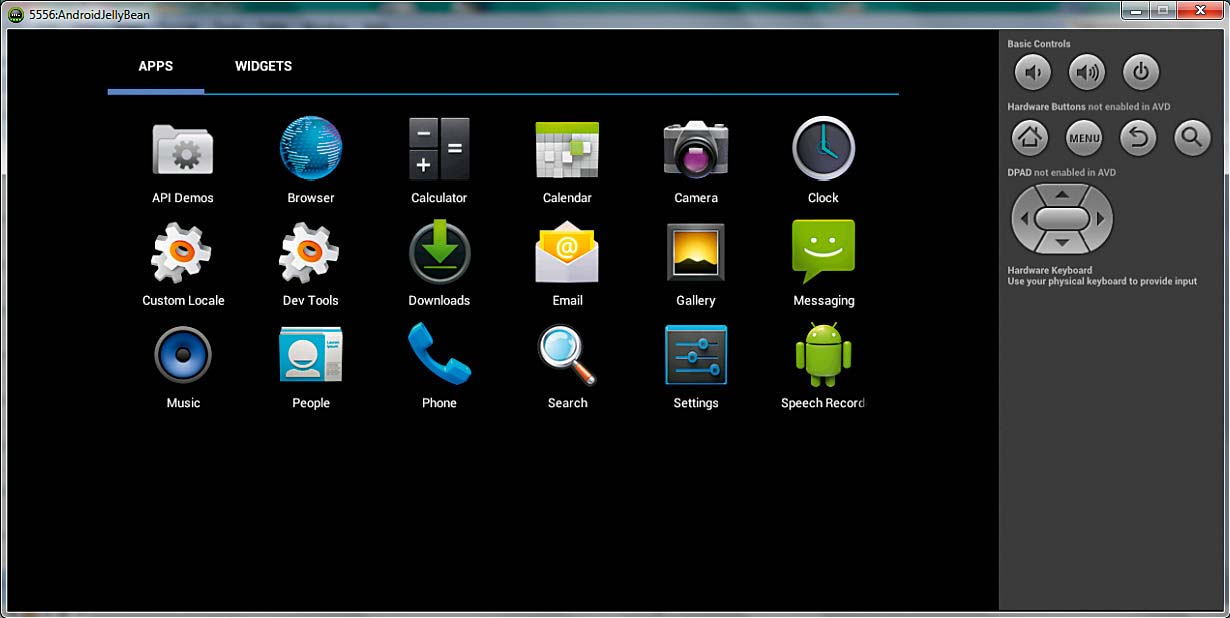Open the Calendar app
The height and width of the screenshot is (618, 1230).
567,162
